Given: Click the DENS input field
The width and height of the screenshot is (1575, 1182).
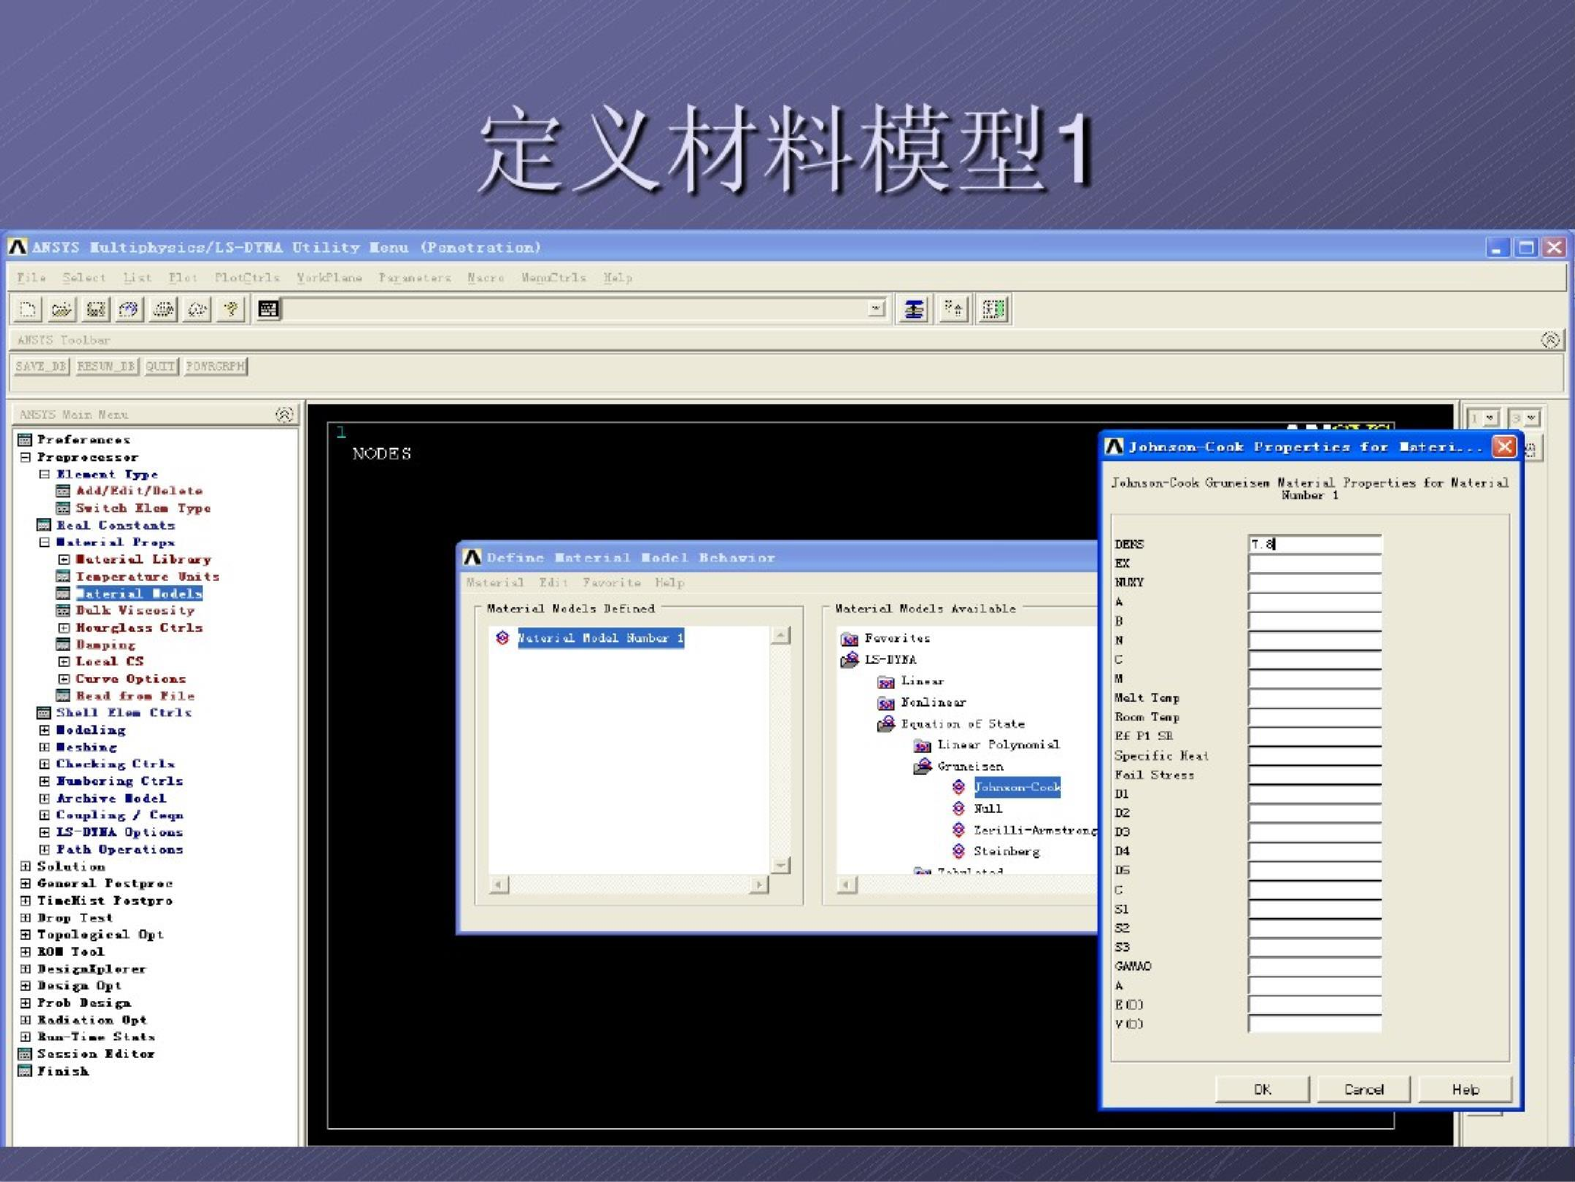Looking at the screenshot, I should point(1315,544).
